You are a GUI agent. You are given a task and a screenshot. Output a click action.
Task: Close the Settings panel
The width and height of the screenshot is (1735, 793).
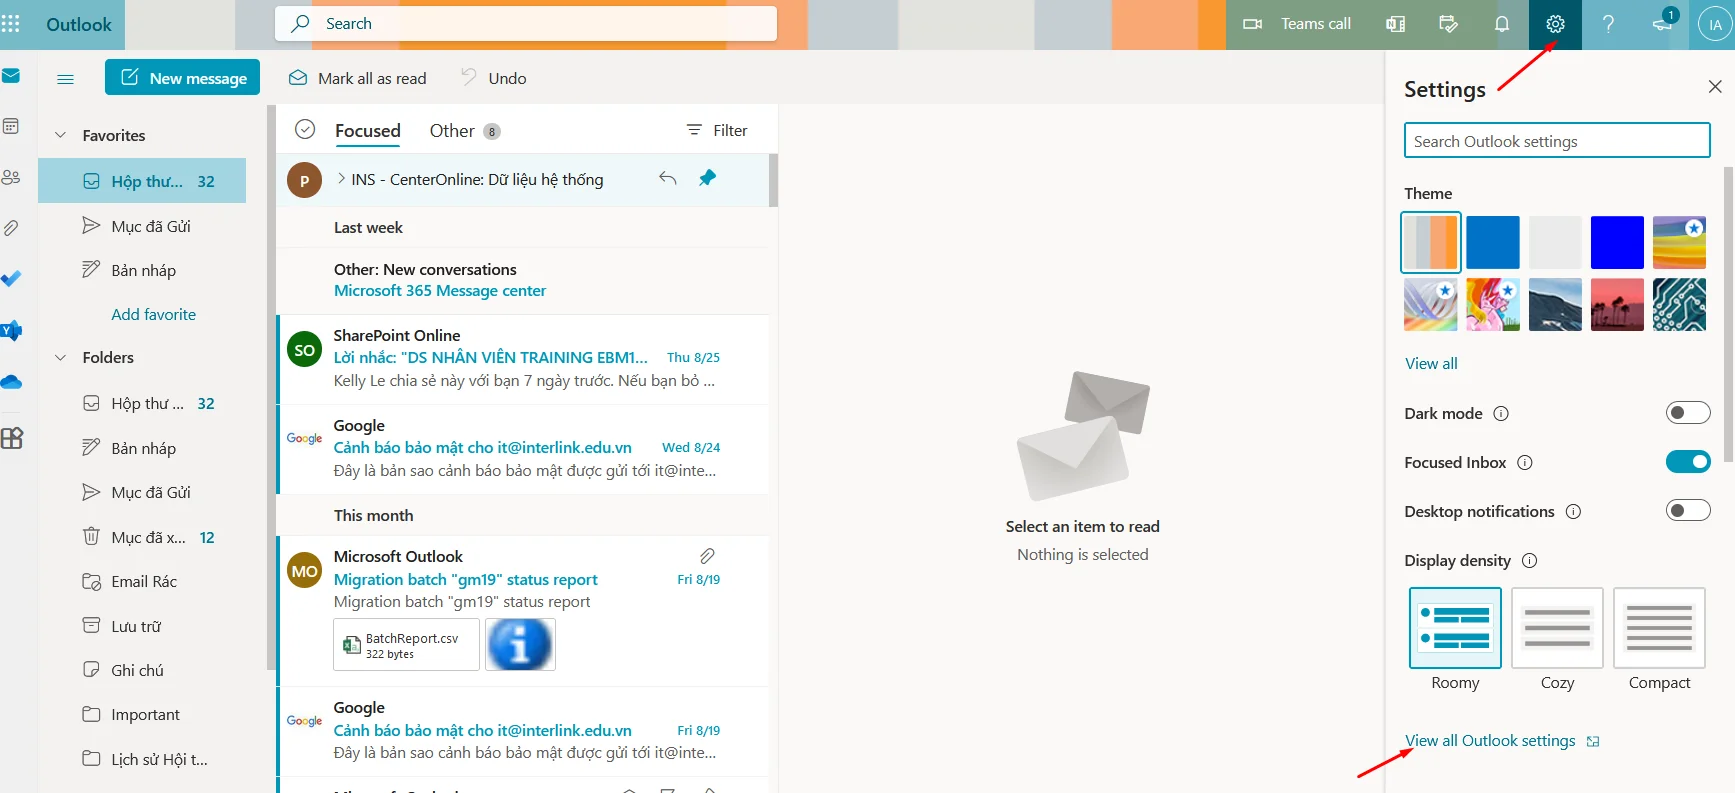pyautogui.click(x=1715, y=87)
